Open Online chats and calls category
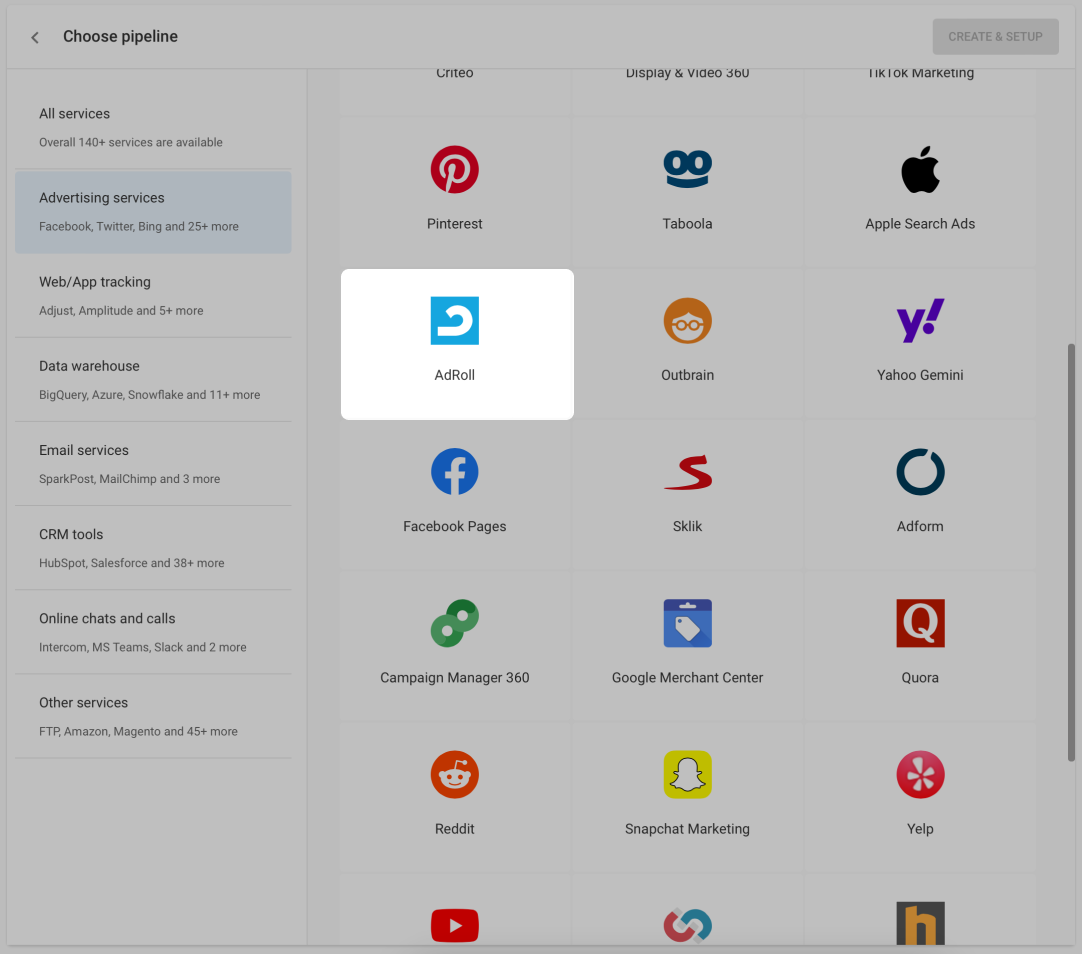 (x=153, y=632)
